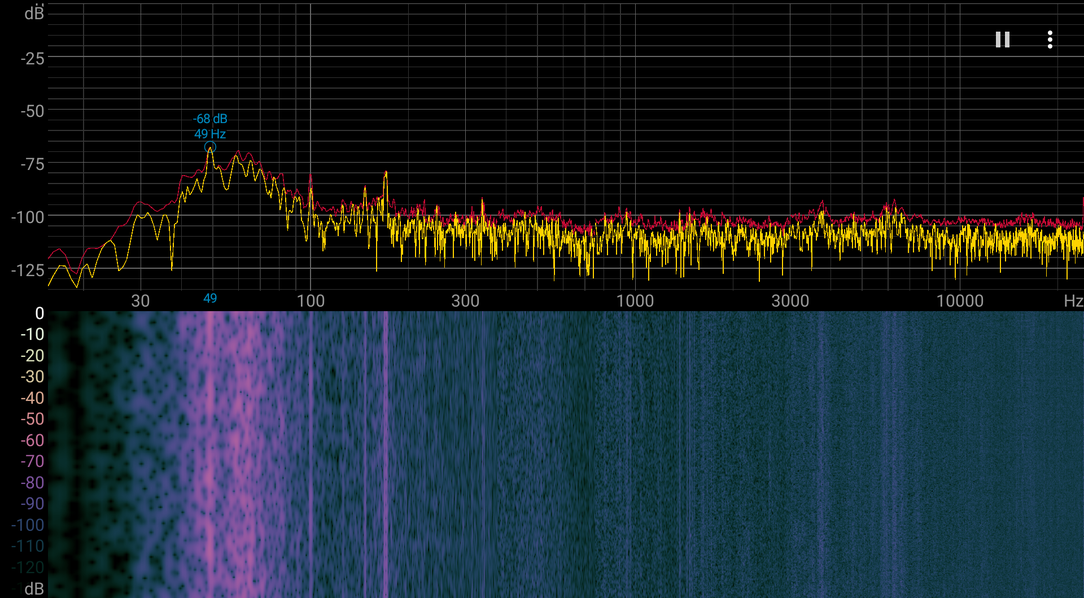Click the '-100' spectrum dB scale label
This screenshot has height=598, width=1084.
tap(28, 217)
